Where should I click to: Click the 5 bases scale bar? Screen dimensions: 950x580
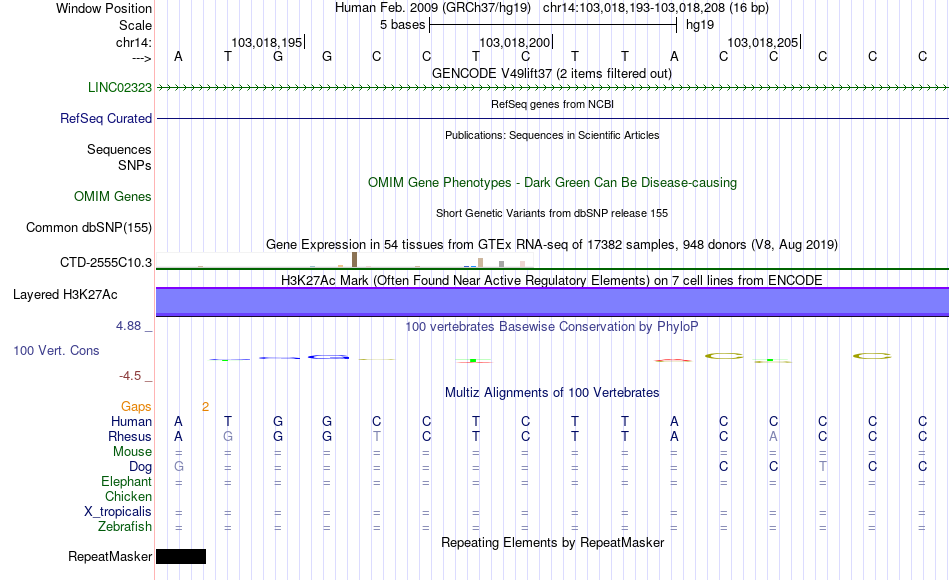coord(553,25)
